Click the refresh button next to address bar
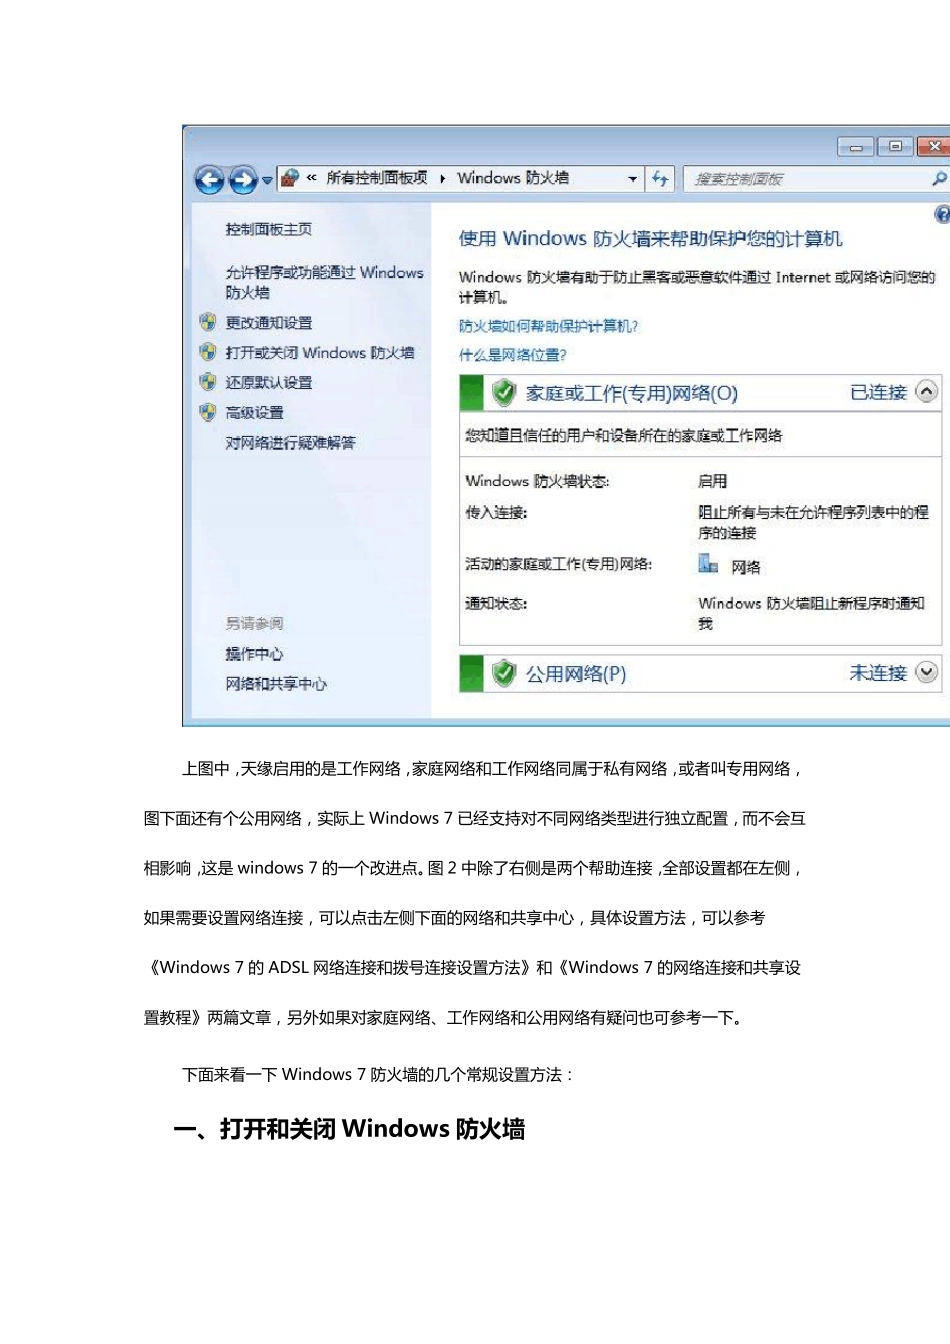Viewport: 950px width, 1344px height. [x=660, y=178]
